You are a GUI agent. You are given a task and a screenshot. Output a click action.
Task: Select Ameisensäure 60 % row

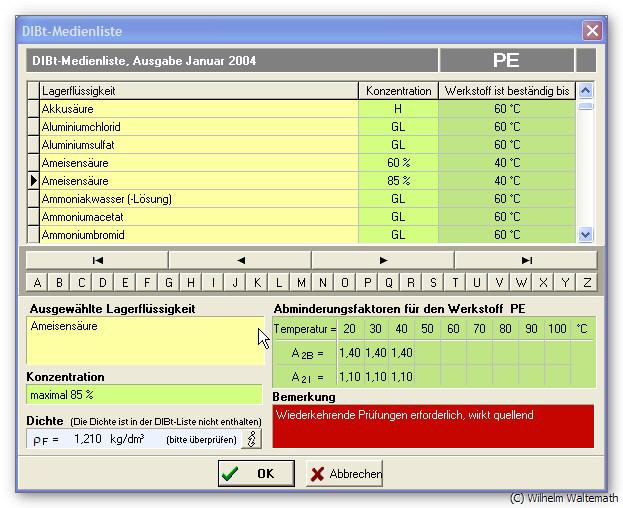click(x=198, y=163)
